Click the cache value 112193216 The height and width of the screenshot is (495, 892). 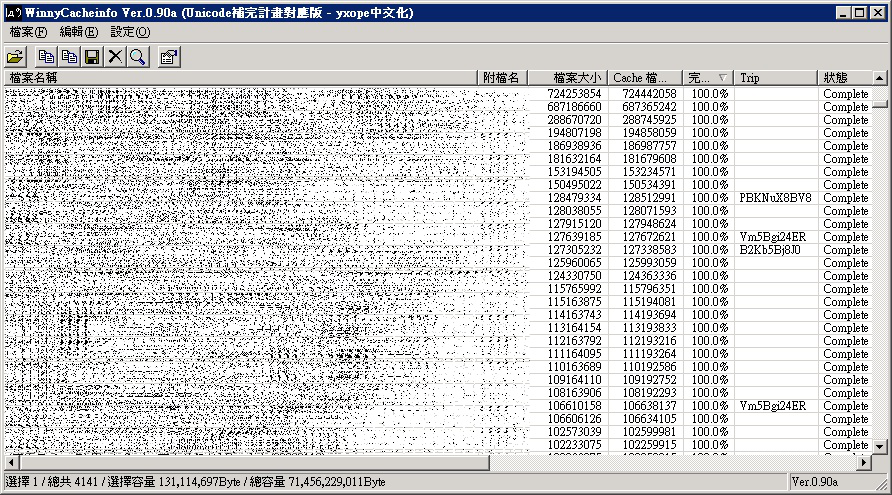[x=649, y=341]
